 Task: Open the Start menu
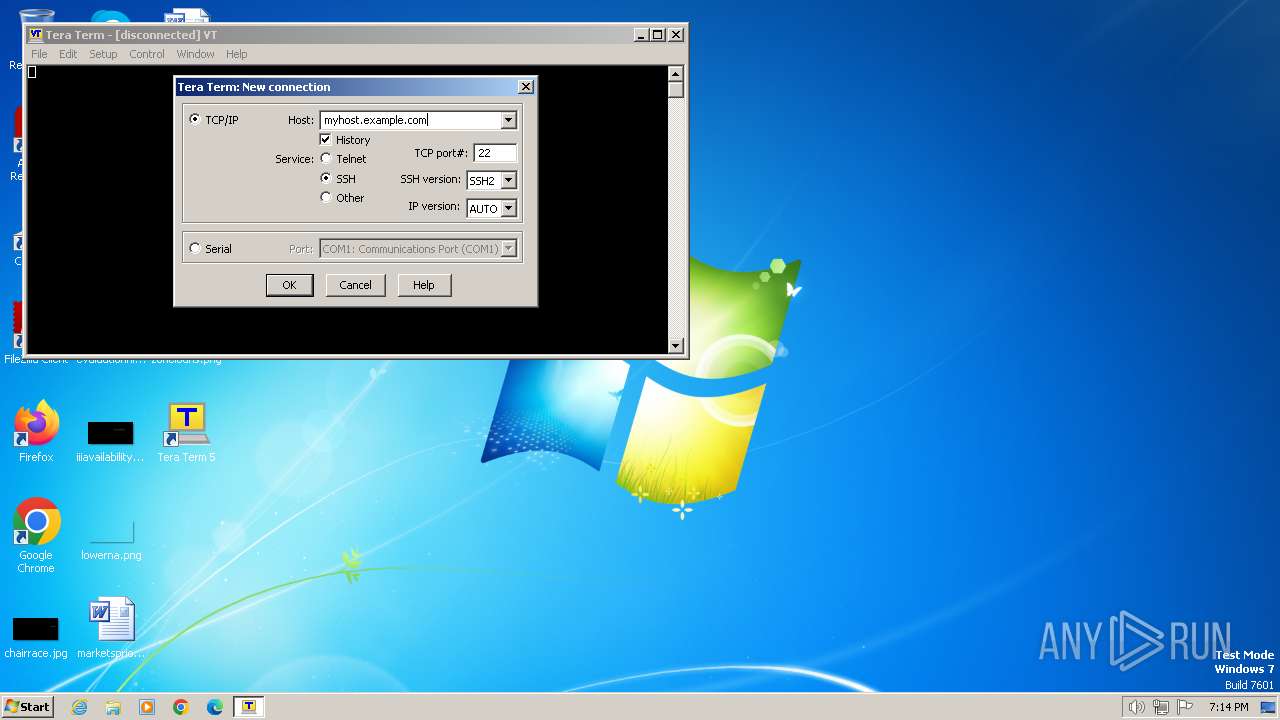tap(27, 707)
